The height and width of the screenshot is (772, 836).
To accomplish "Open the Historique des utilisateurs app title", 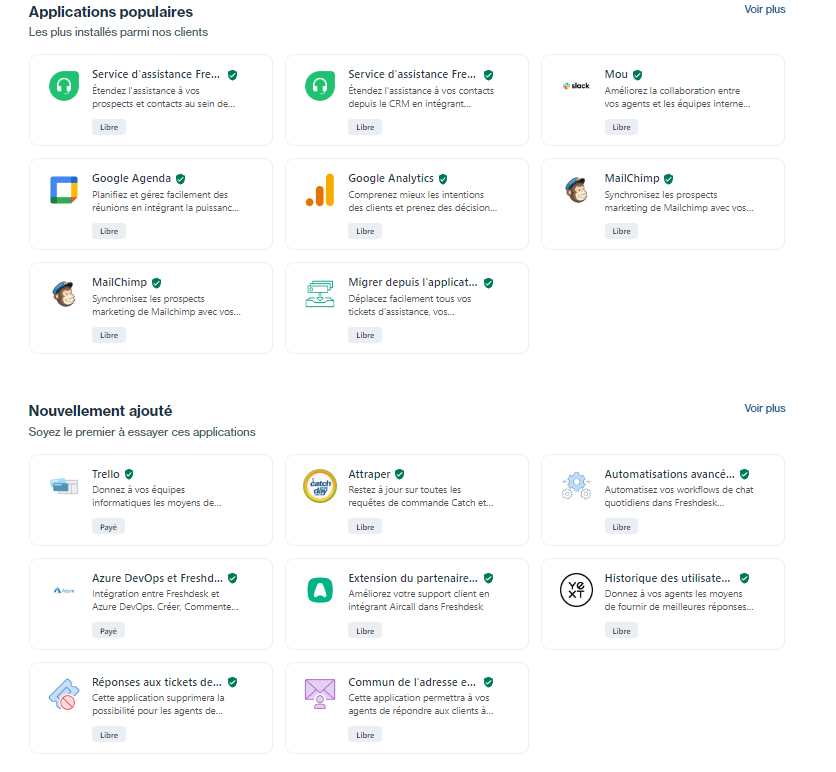I will coord(667,578).
